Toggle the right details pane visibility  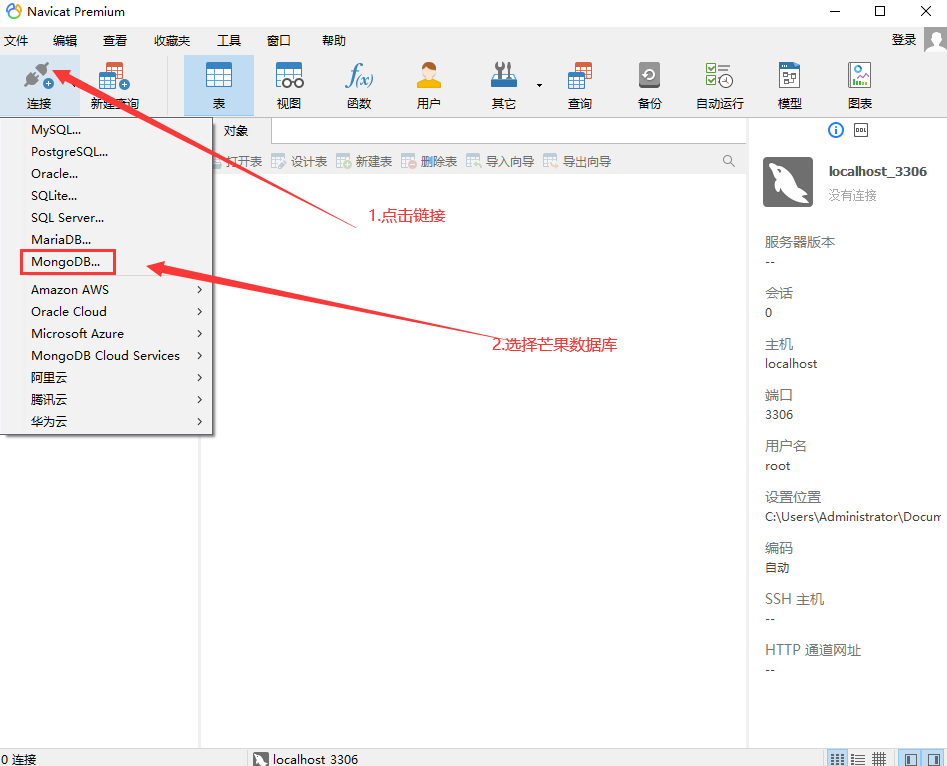click(x=935, y=757)
